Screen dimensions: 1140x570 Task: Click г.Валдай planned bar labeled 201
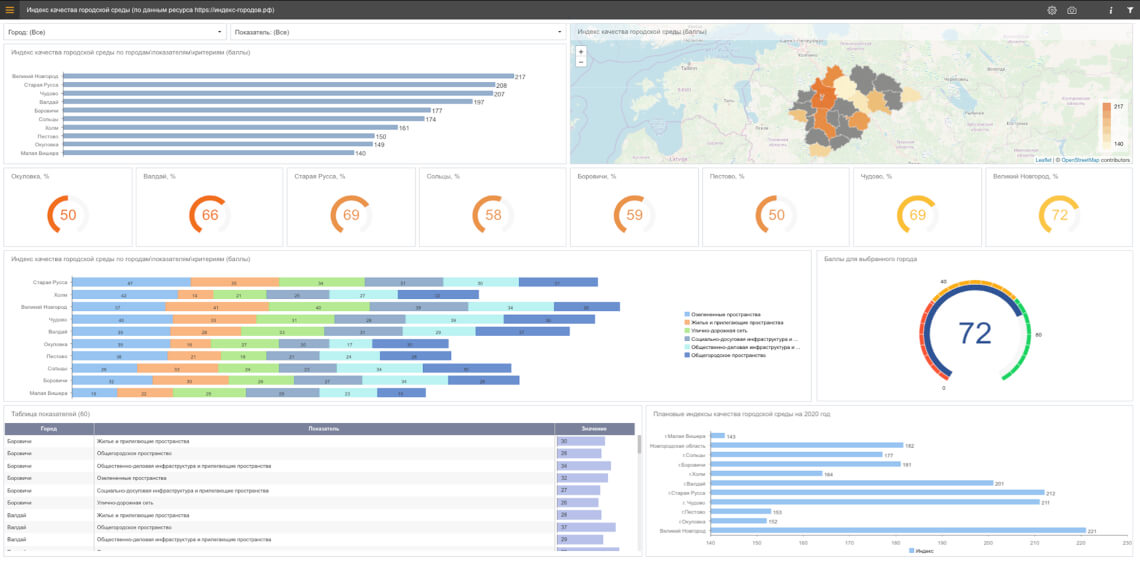tap(851, 483)
